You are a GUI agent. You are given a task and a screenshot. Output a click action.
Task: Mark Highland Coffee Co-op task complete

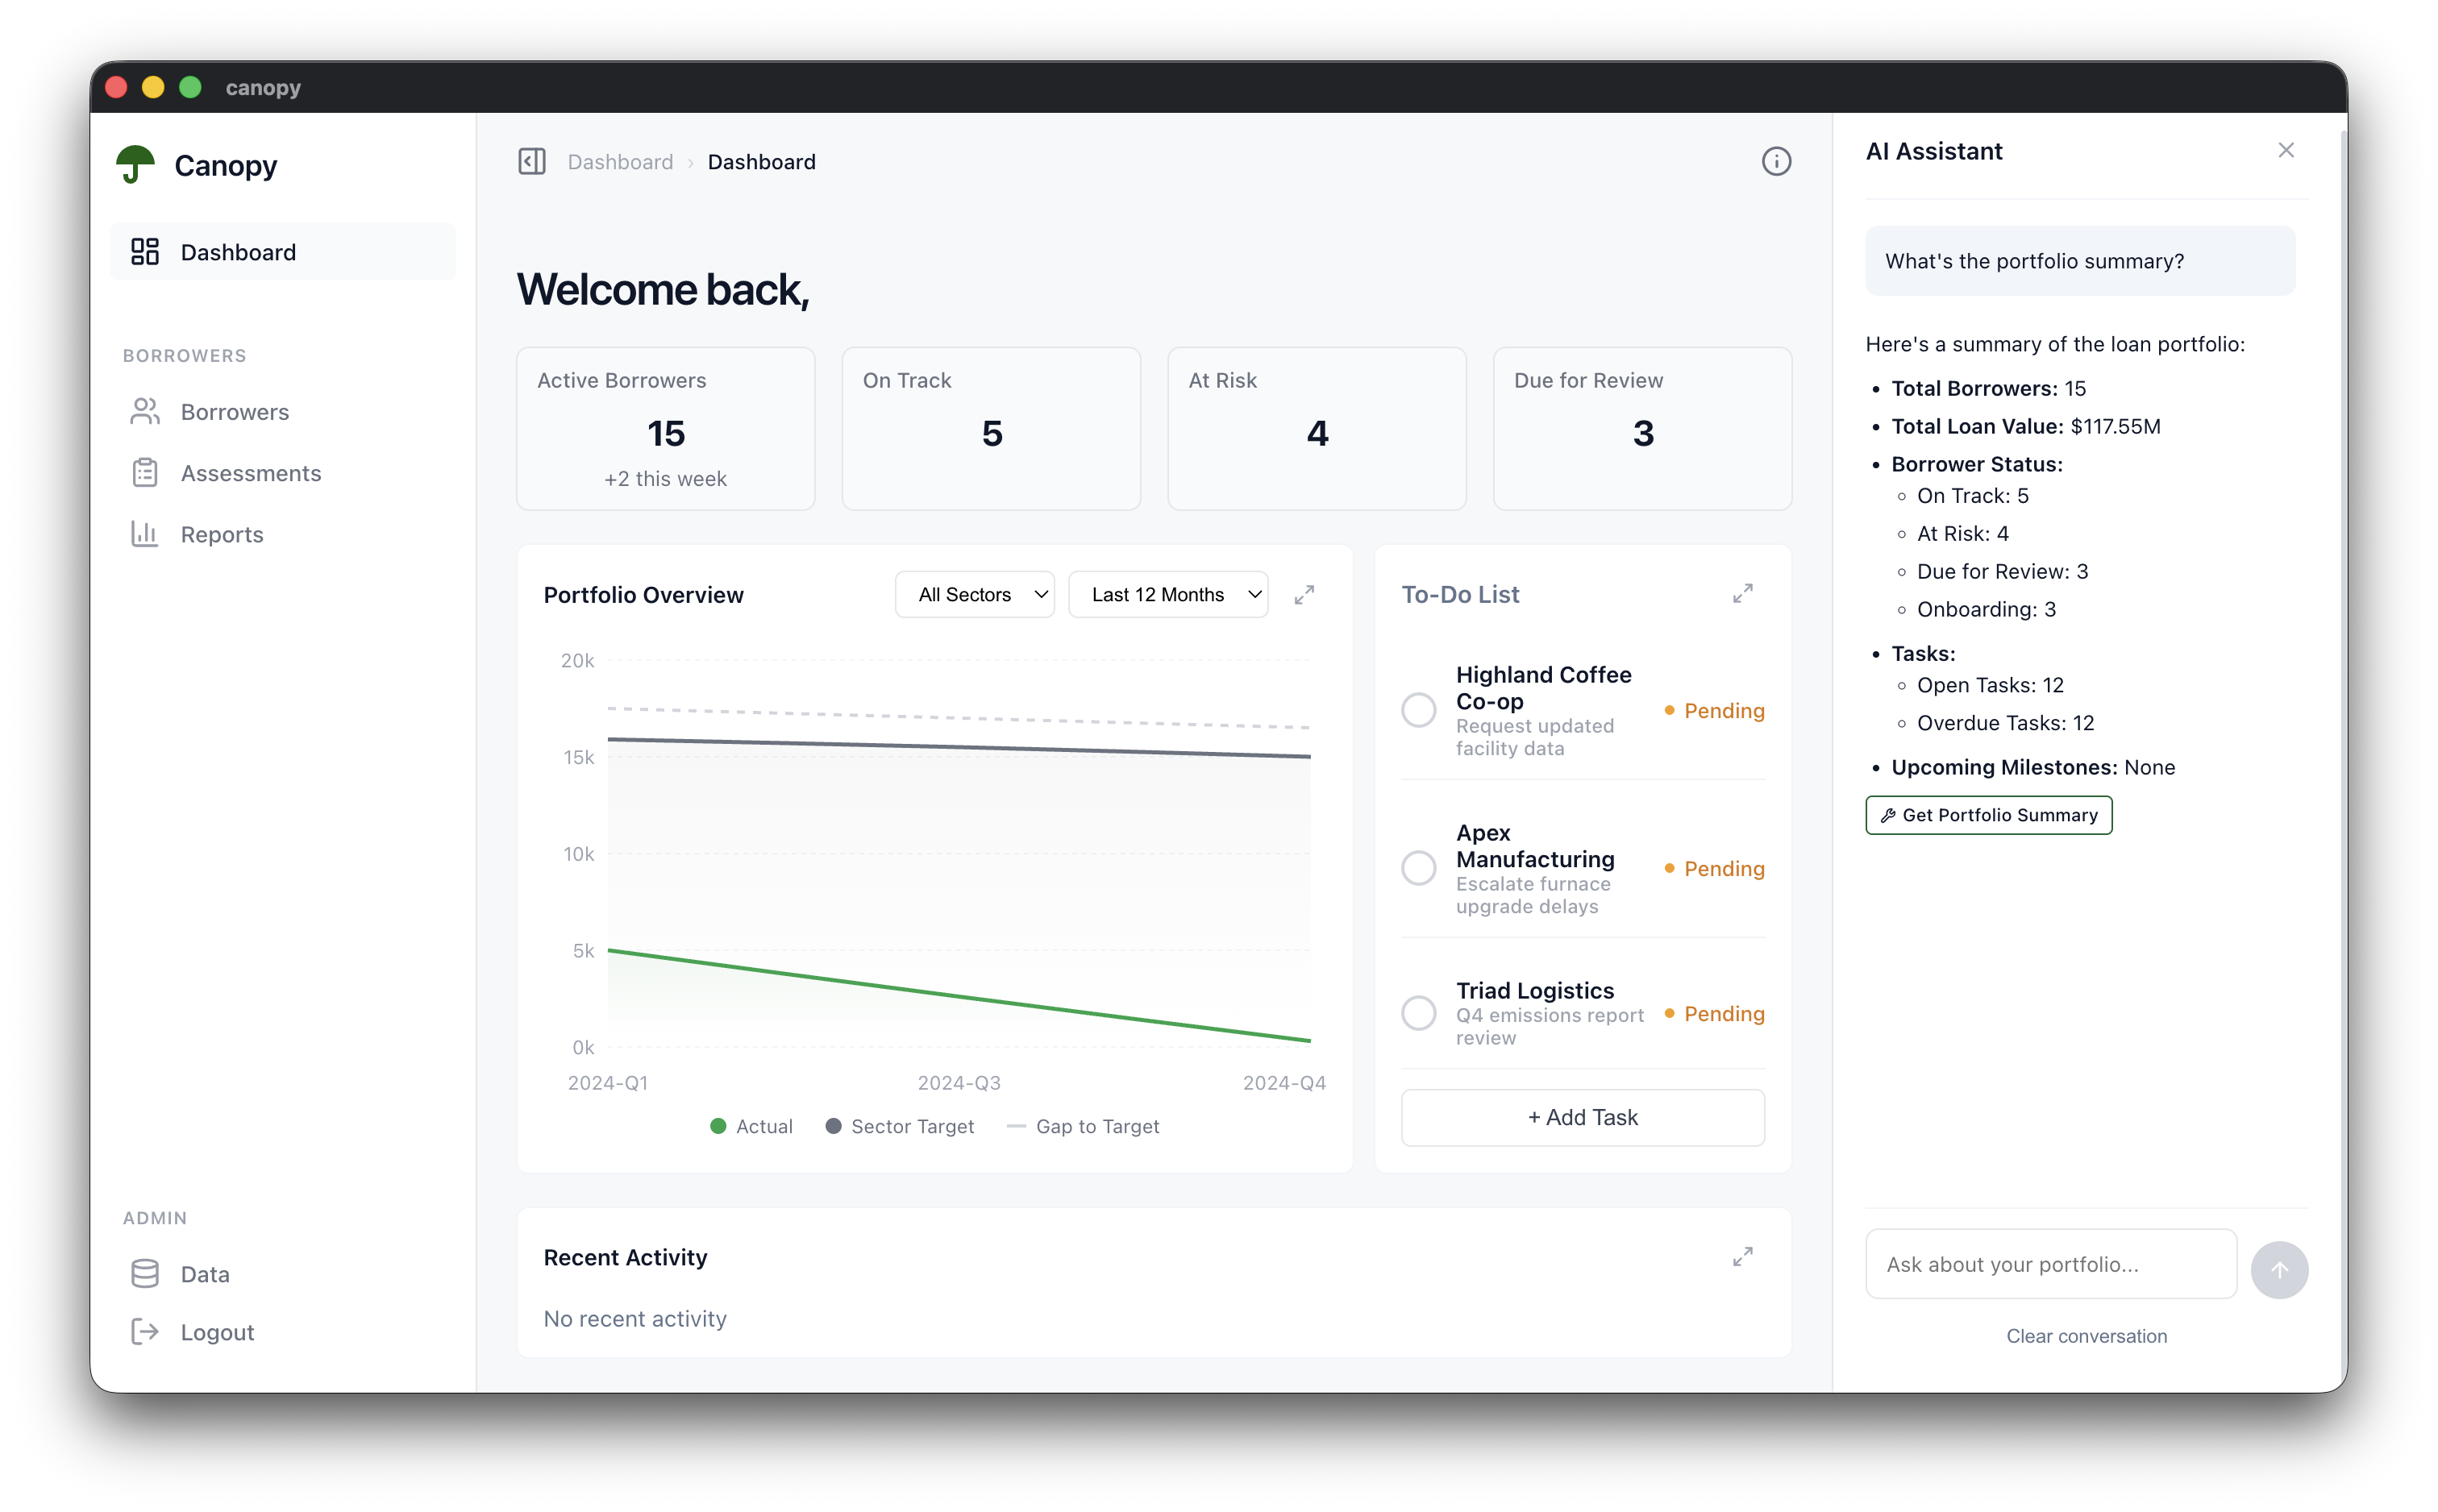click(x=1418, y=710)
